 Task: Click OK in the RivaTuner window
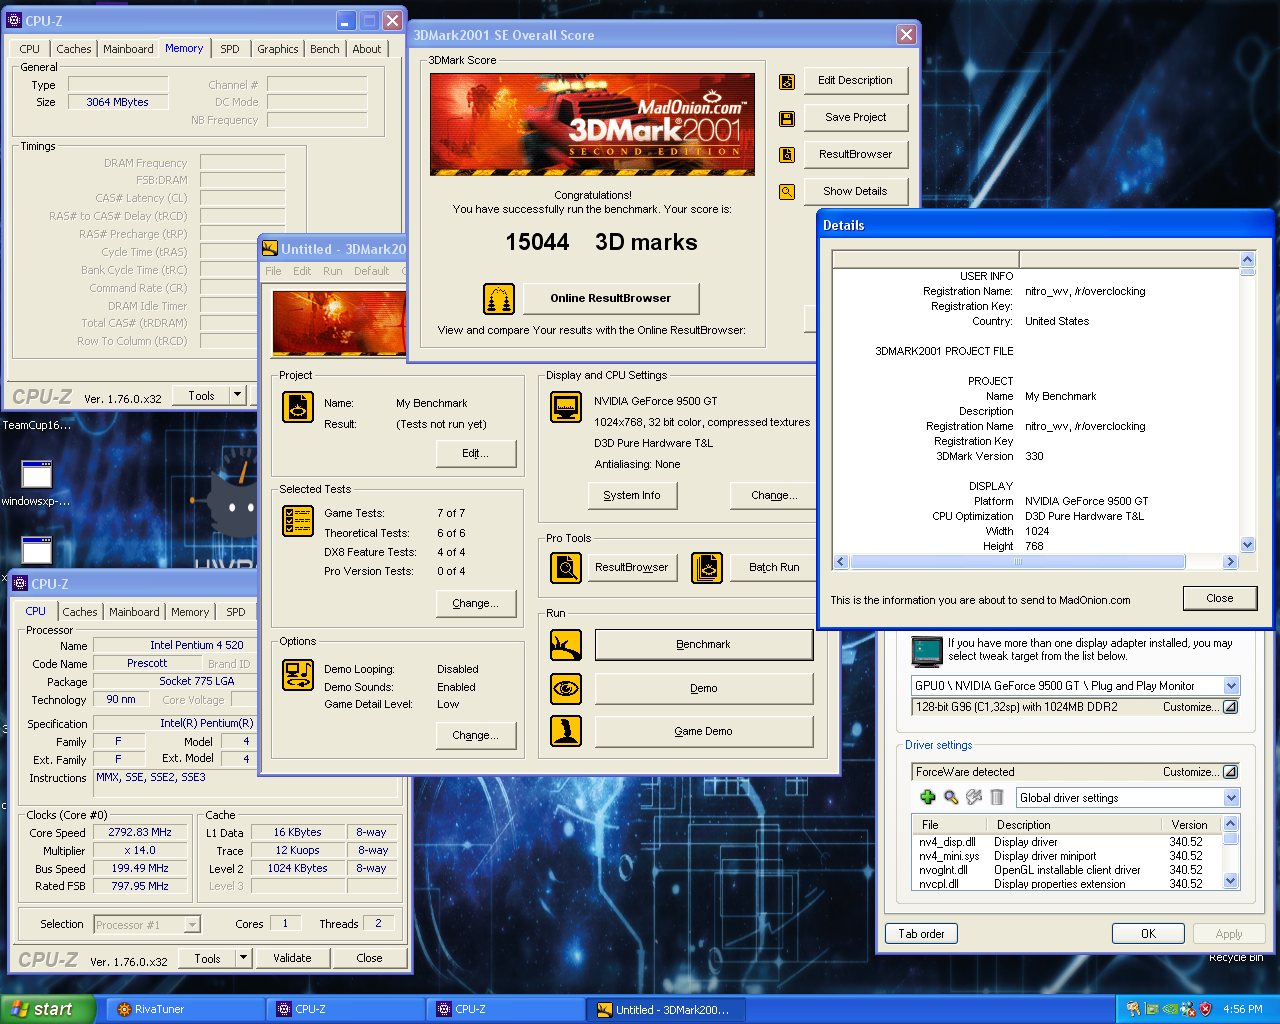1148,934
